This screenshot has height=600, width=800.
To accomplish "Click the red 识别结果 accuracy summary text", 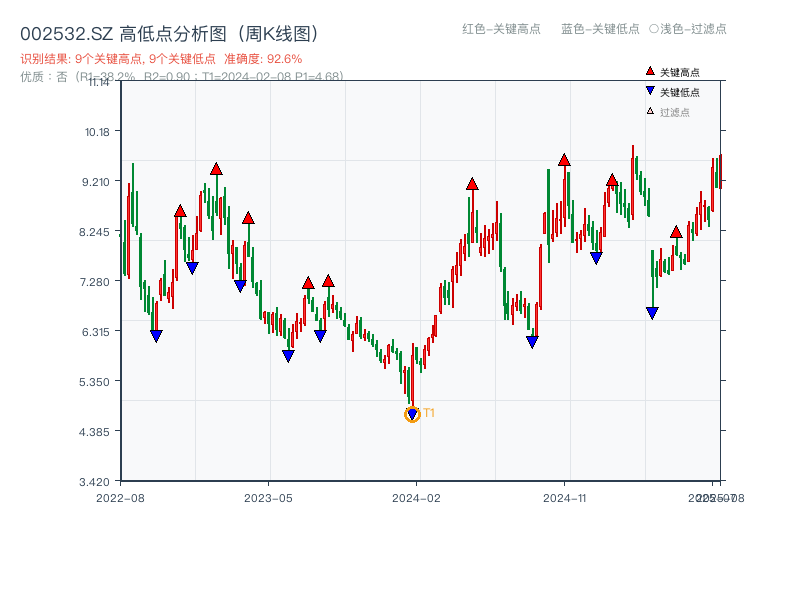I will pos(161,59).
